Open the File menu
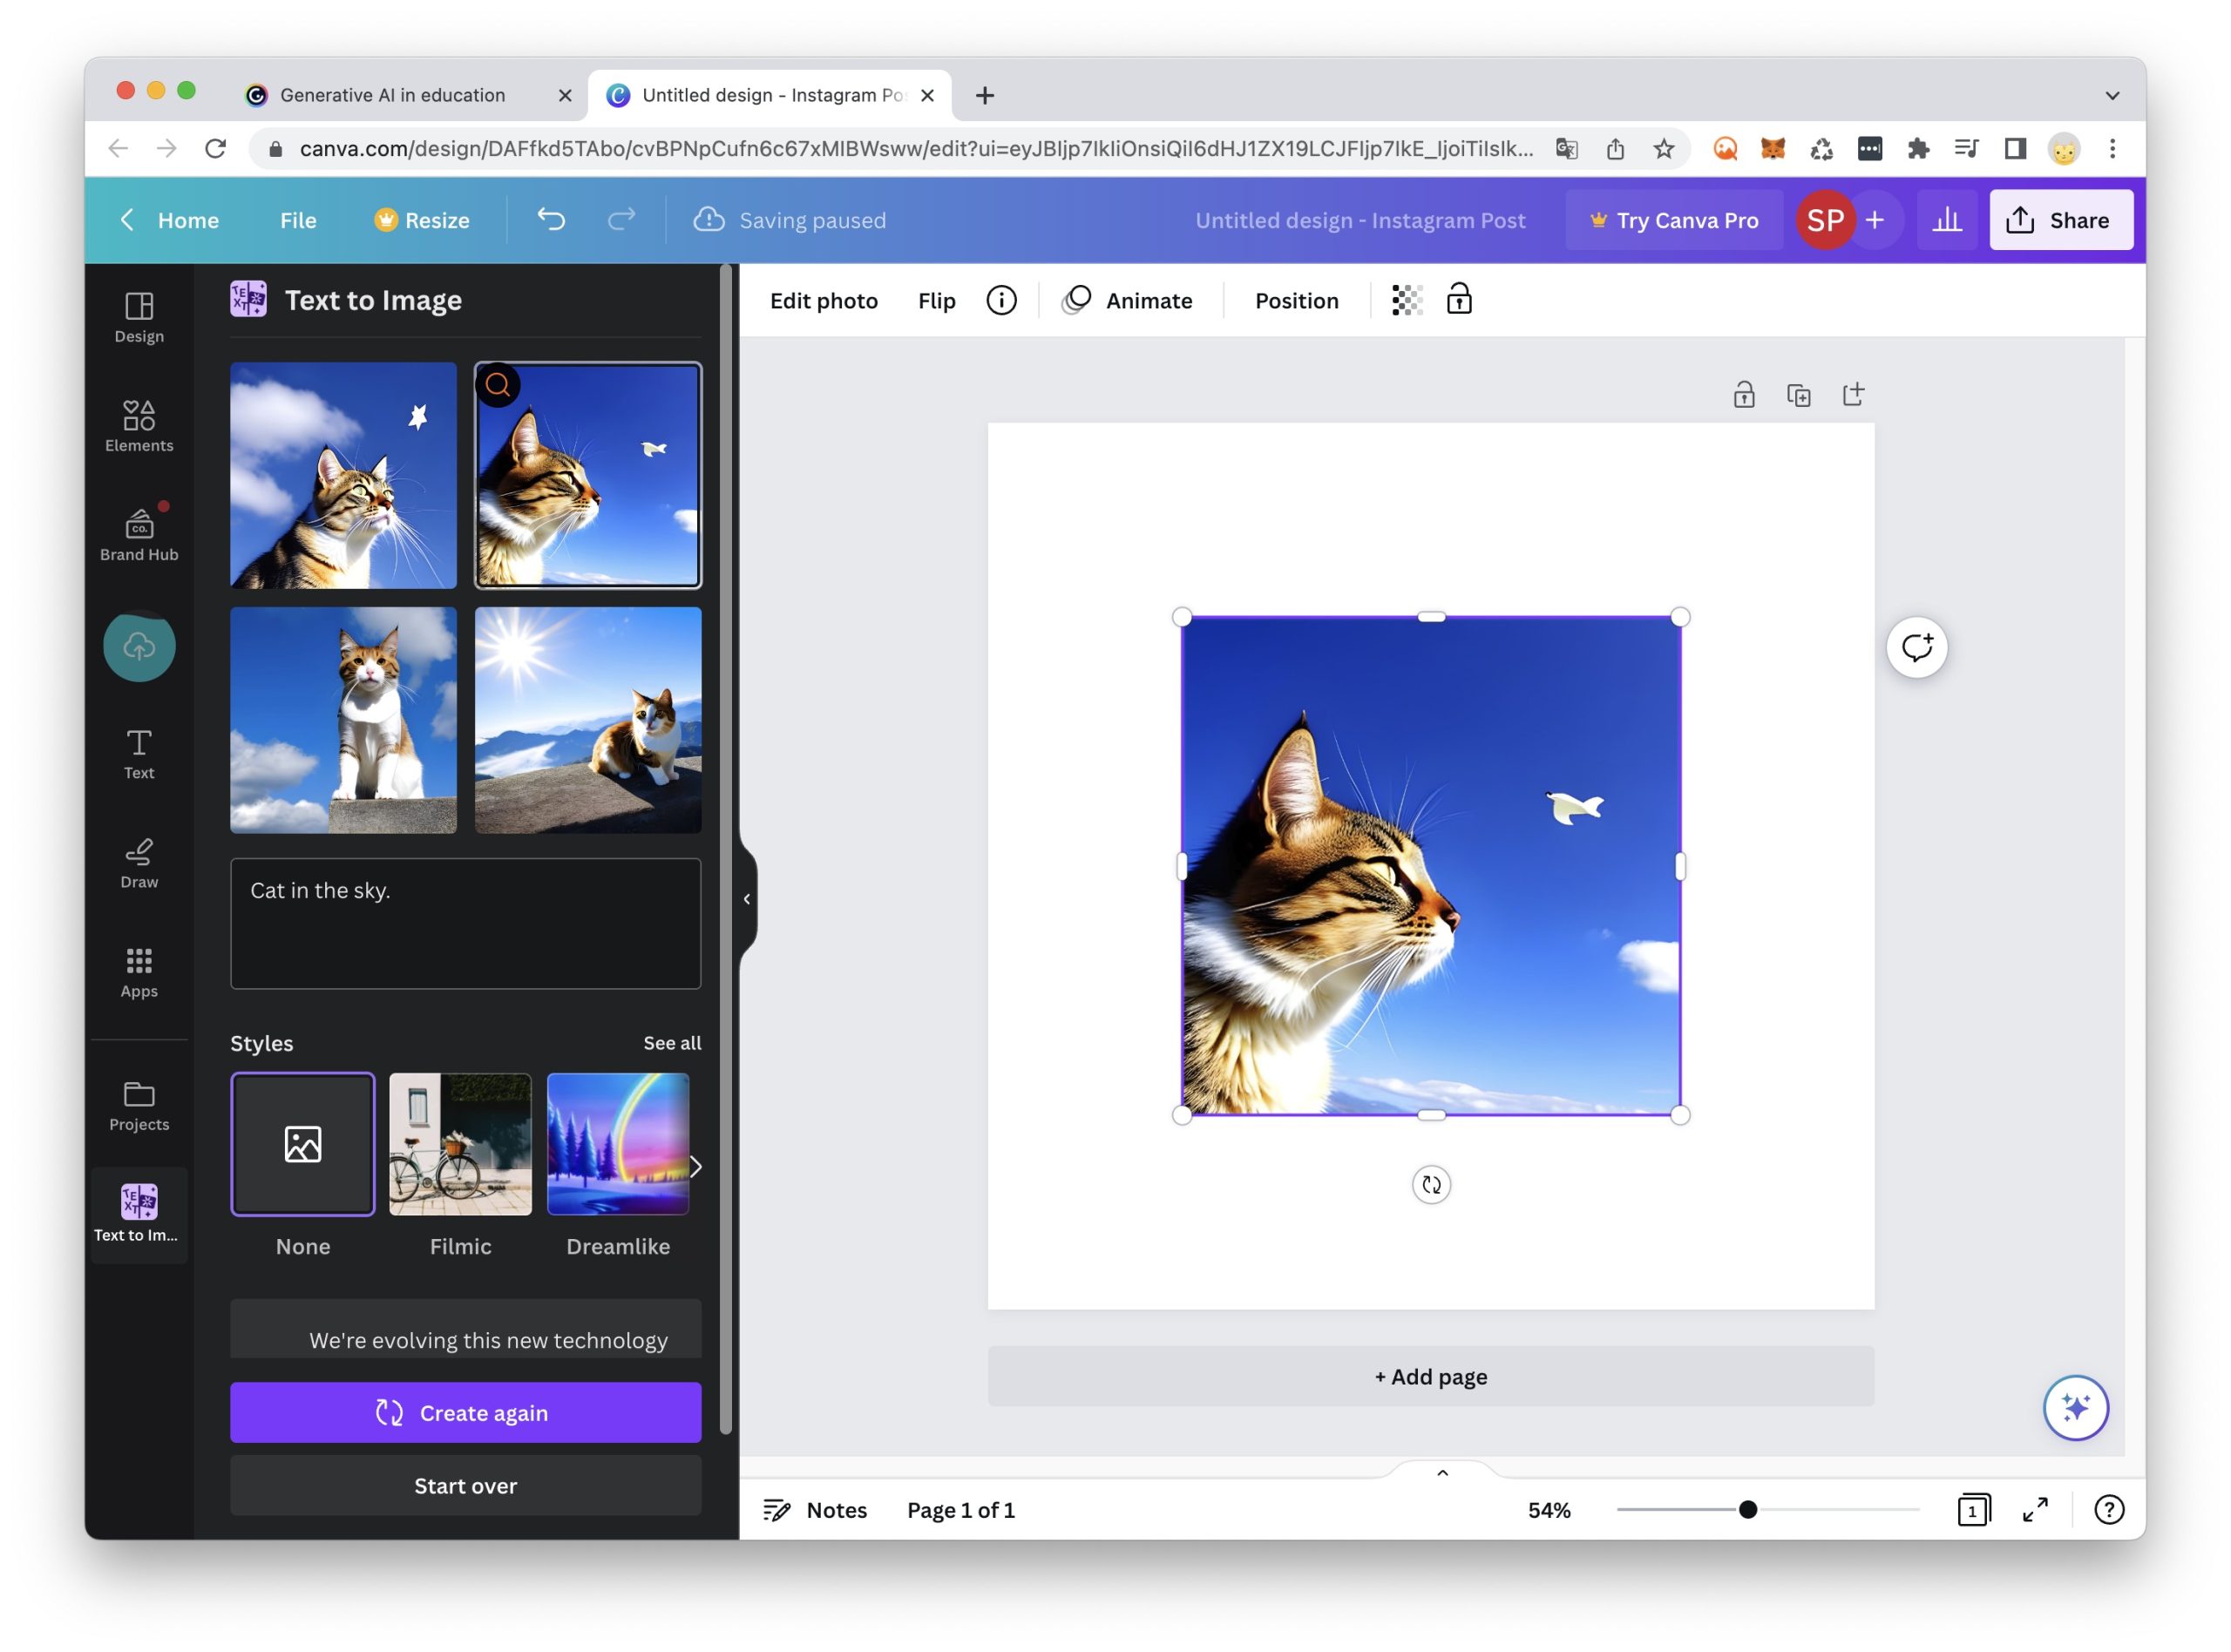The width and height of the screenshot is (2231, 1652). [x=298, y=220]
